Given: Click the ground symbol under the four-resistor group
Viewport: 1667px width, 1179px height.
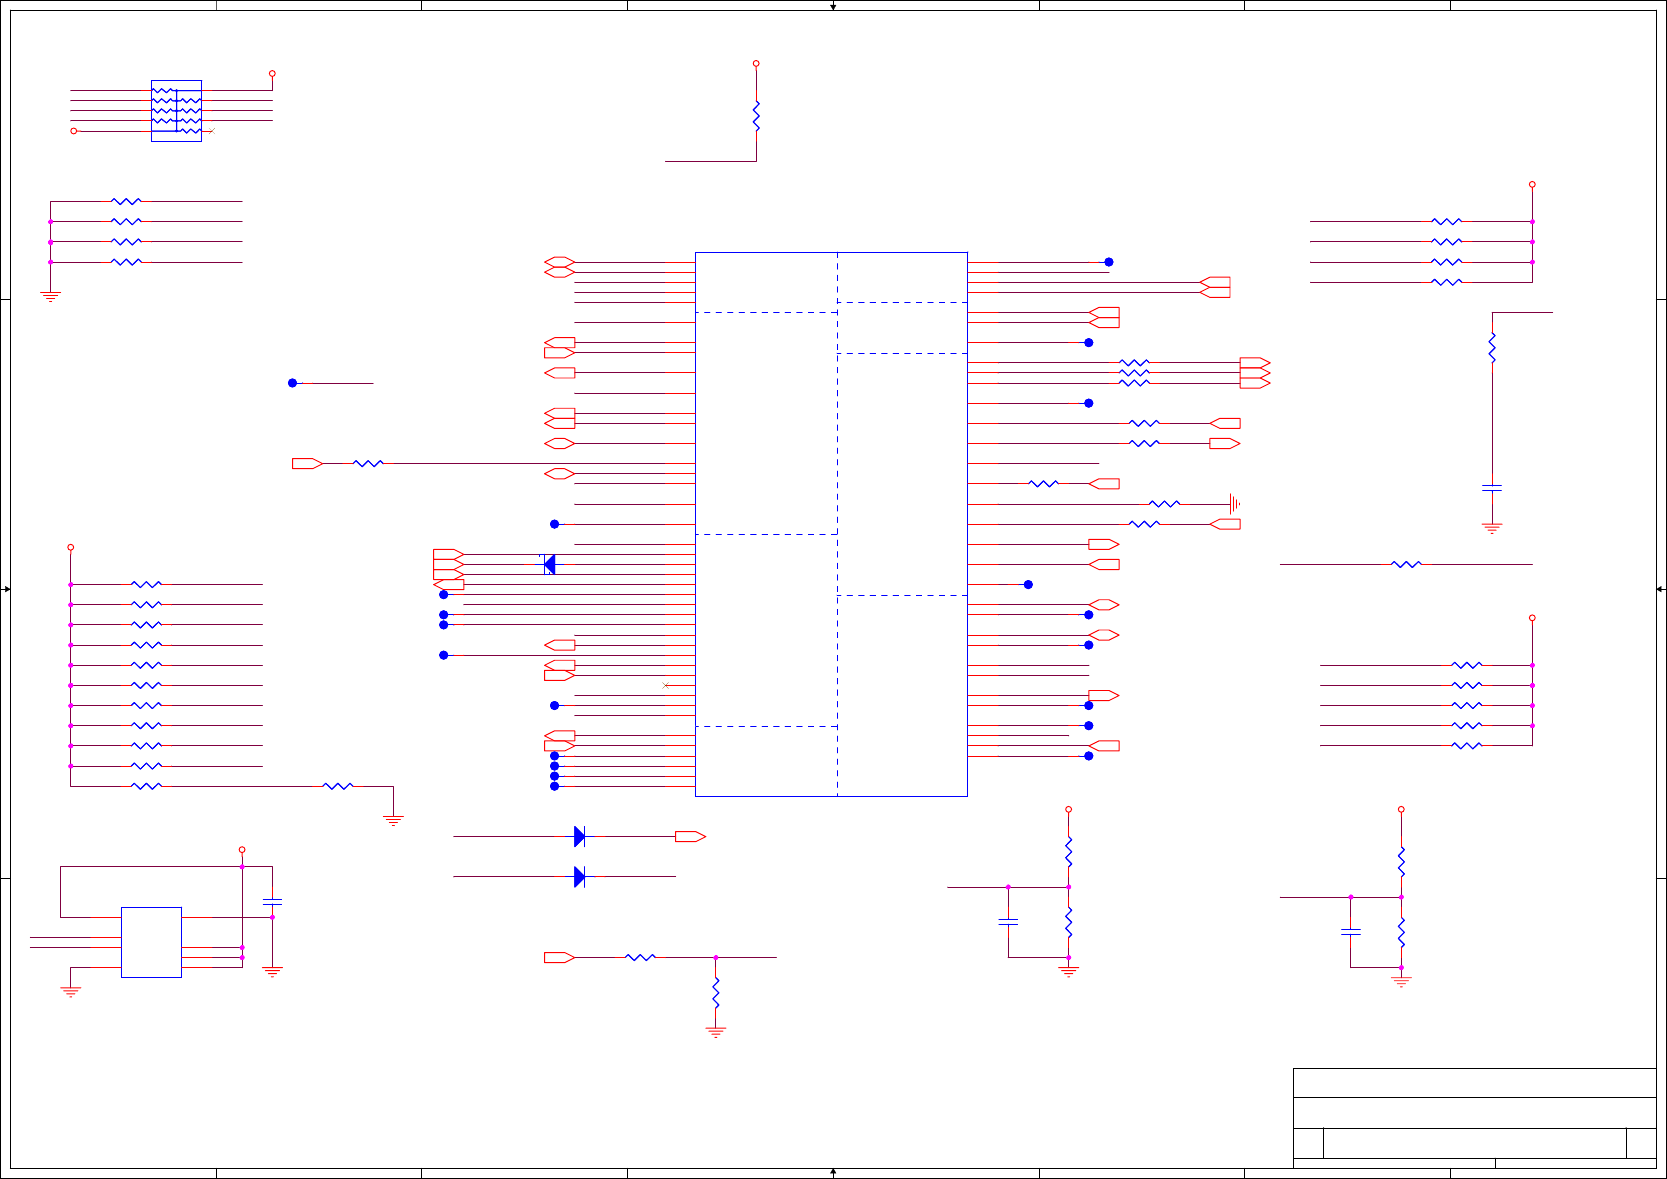Looking at the screenshot, I should click(50, 296).
